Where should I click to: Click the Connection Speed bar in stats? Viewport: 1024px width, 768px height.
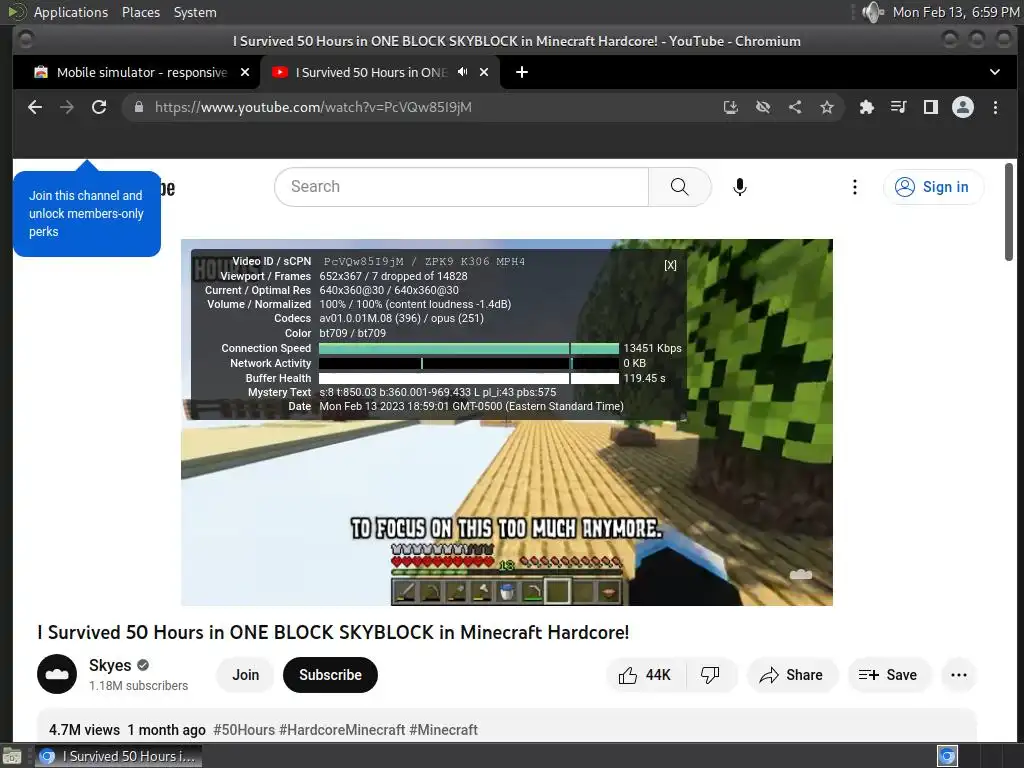point(469,348)
